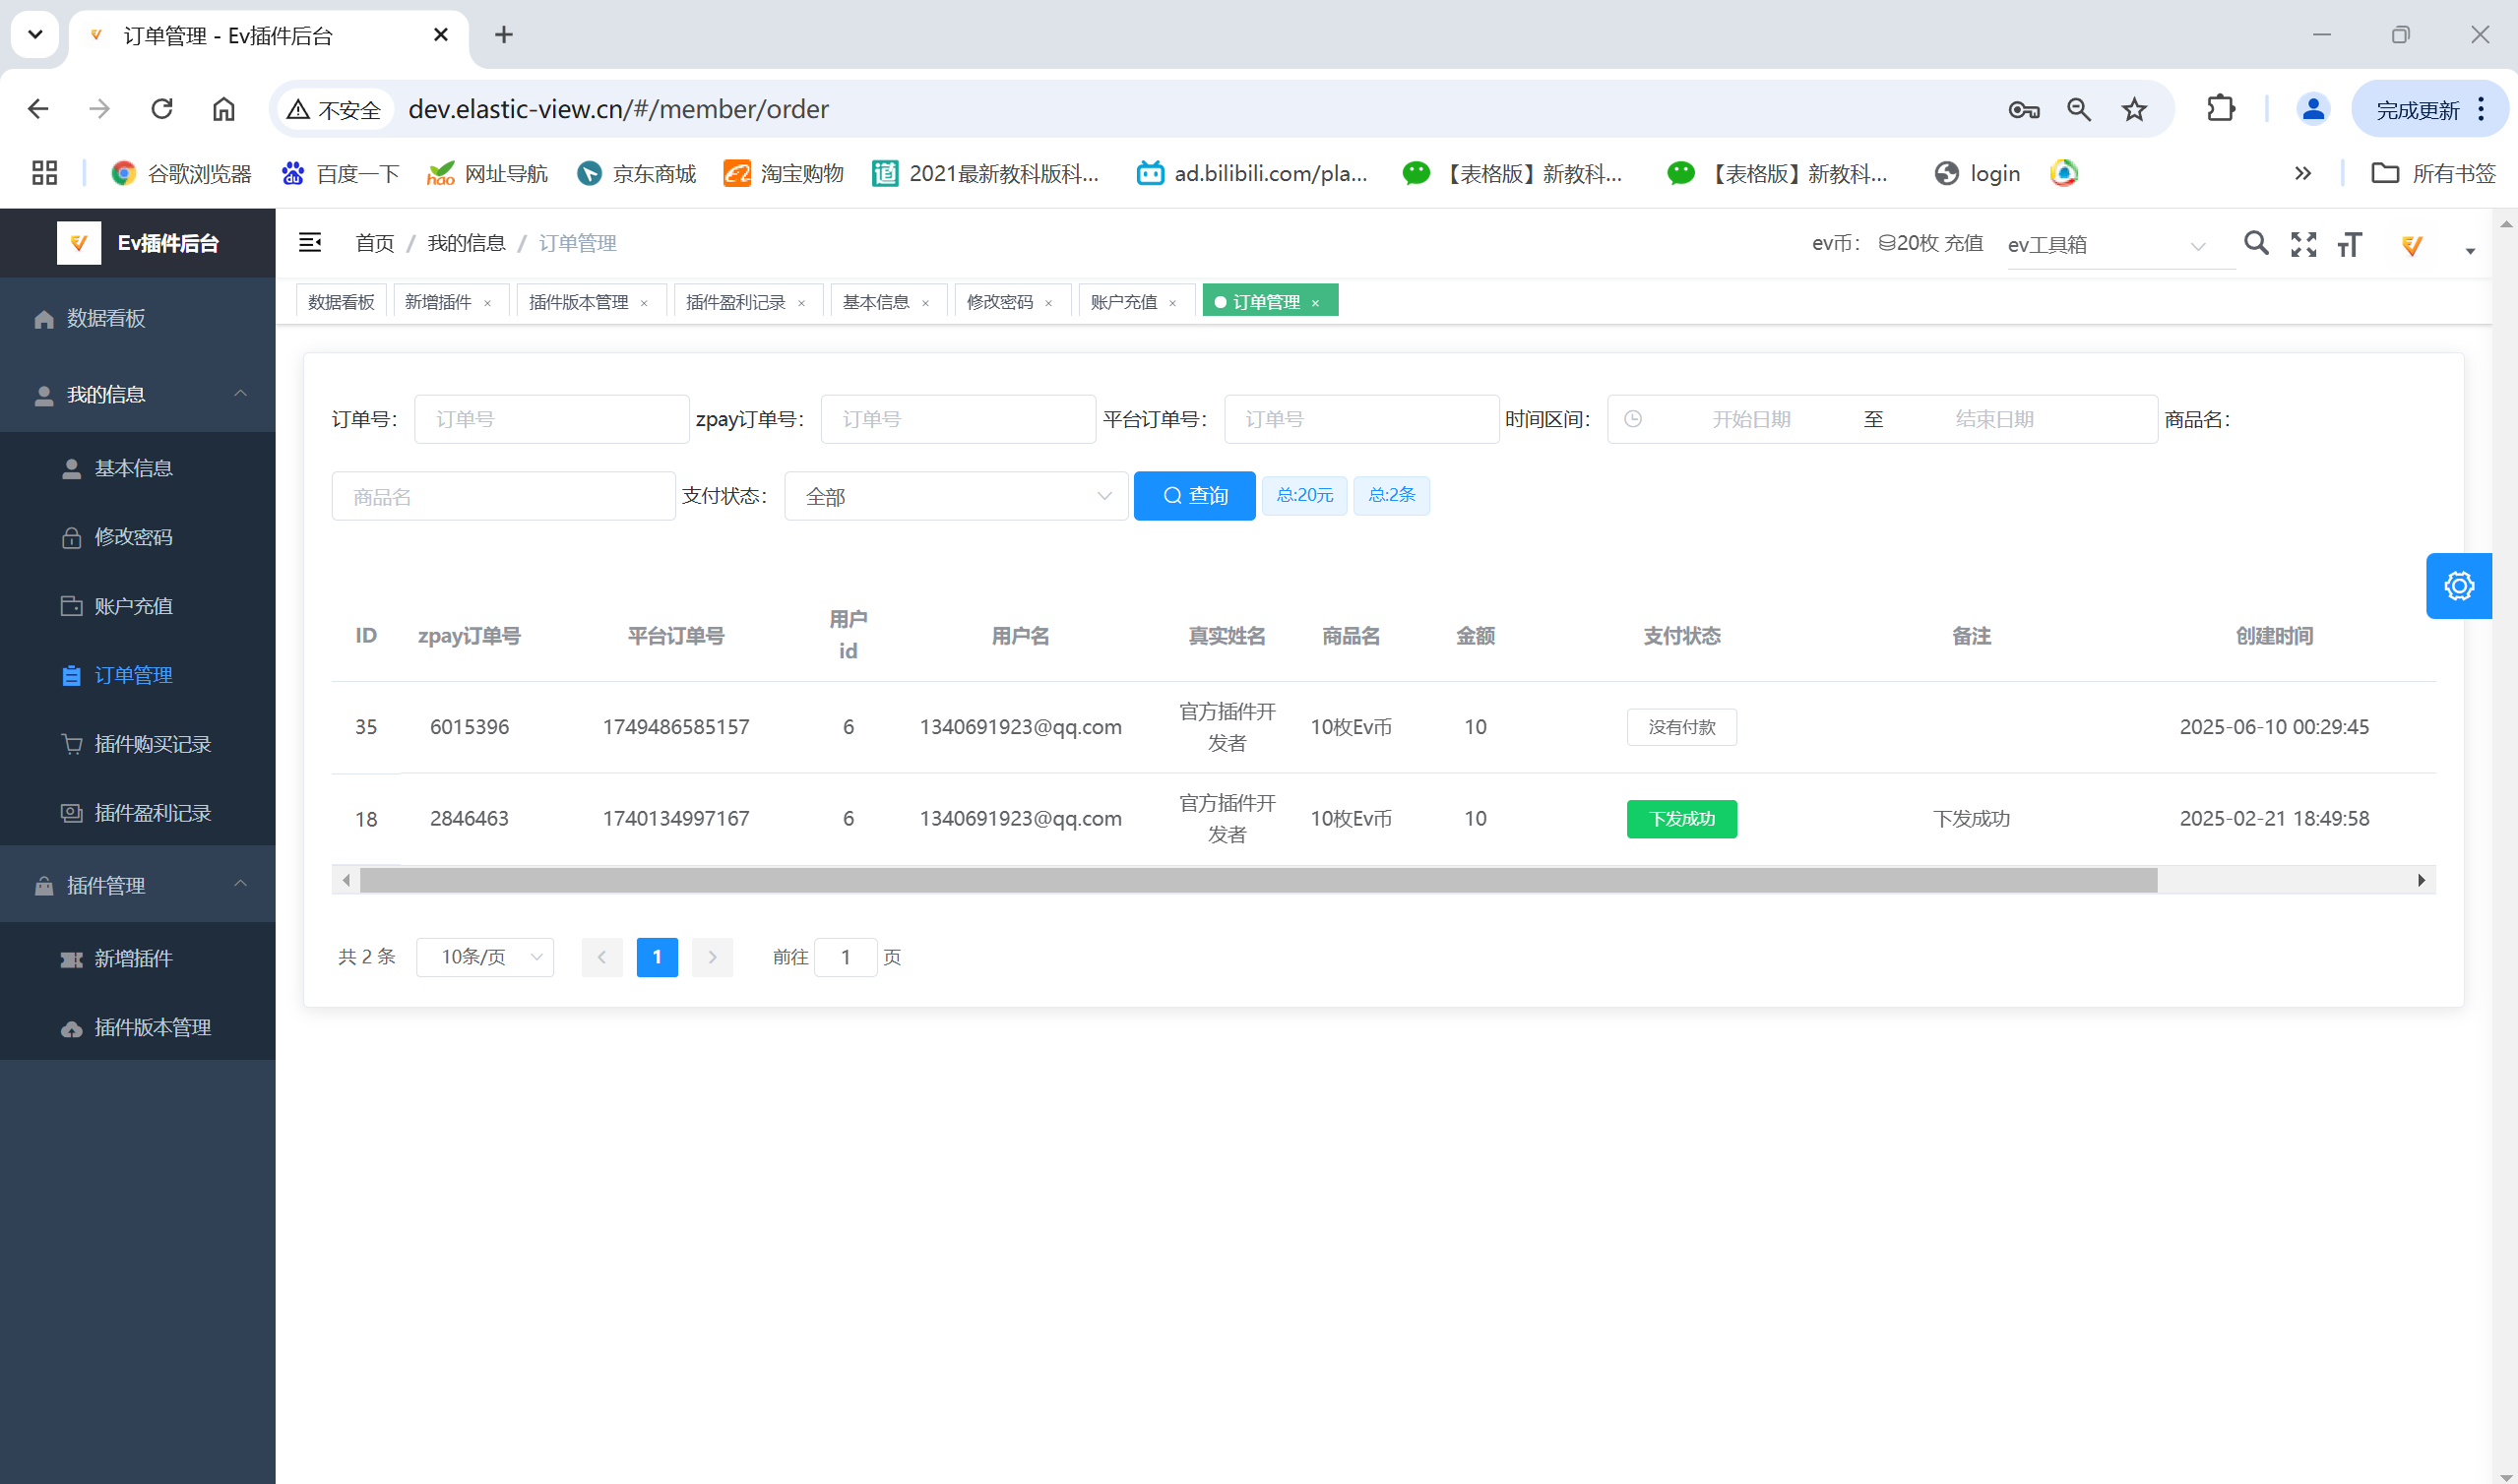
Task: Close the 订单管理 page tab
Action: tap(1315, 303)
